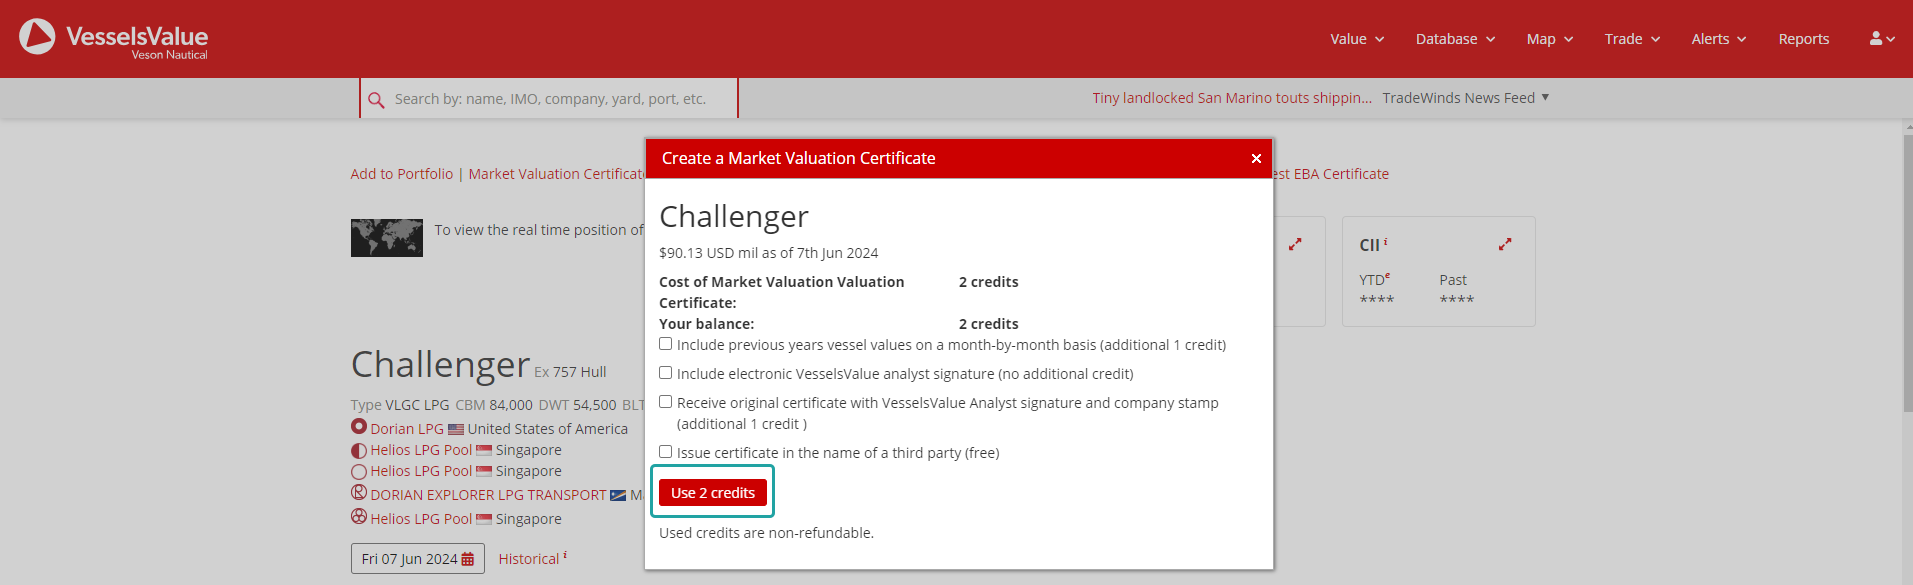Expand the CII card with arrows icon
1913x585 pixels.
click(1505, 244)
